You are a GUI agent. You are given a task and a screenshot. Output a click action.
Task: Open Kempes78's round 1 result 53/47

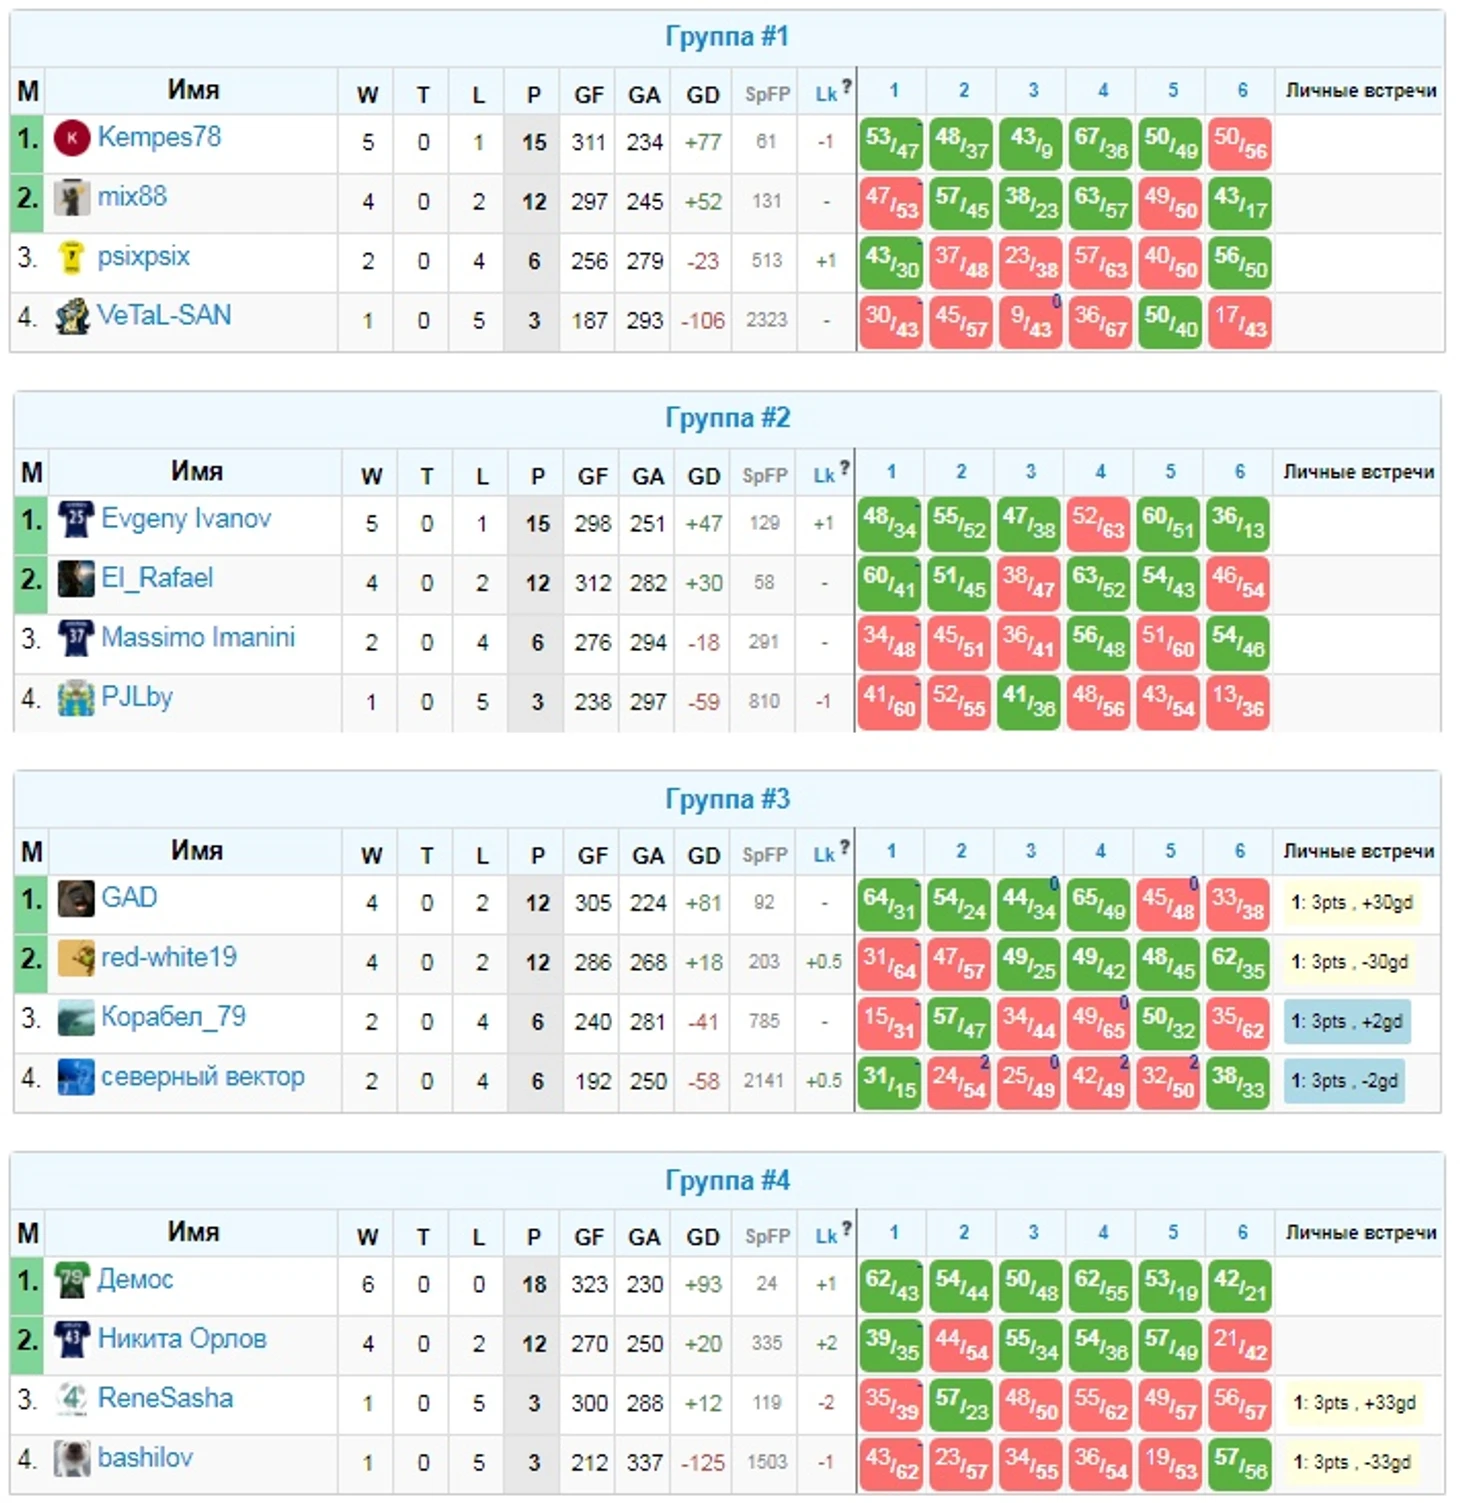click(891, 144)
